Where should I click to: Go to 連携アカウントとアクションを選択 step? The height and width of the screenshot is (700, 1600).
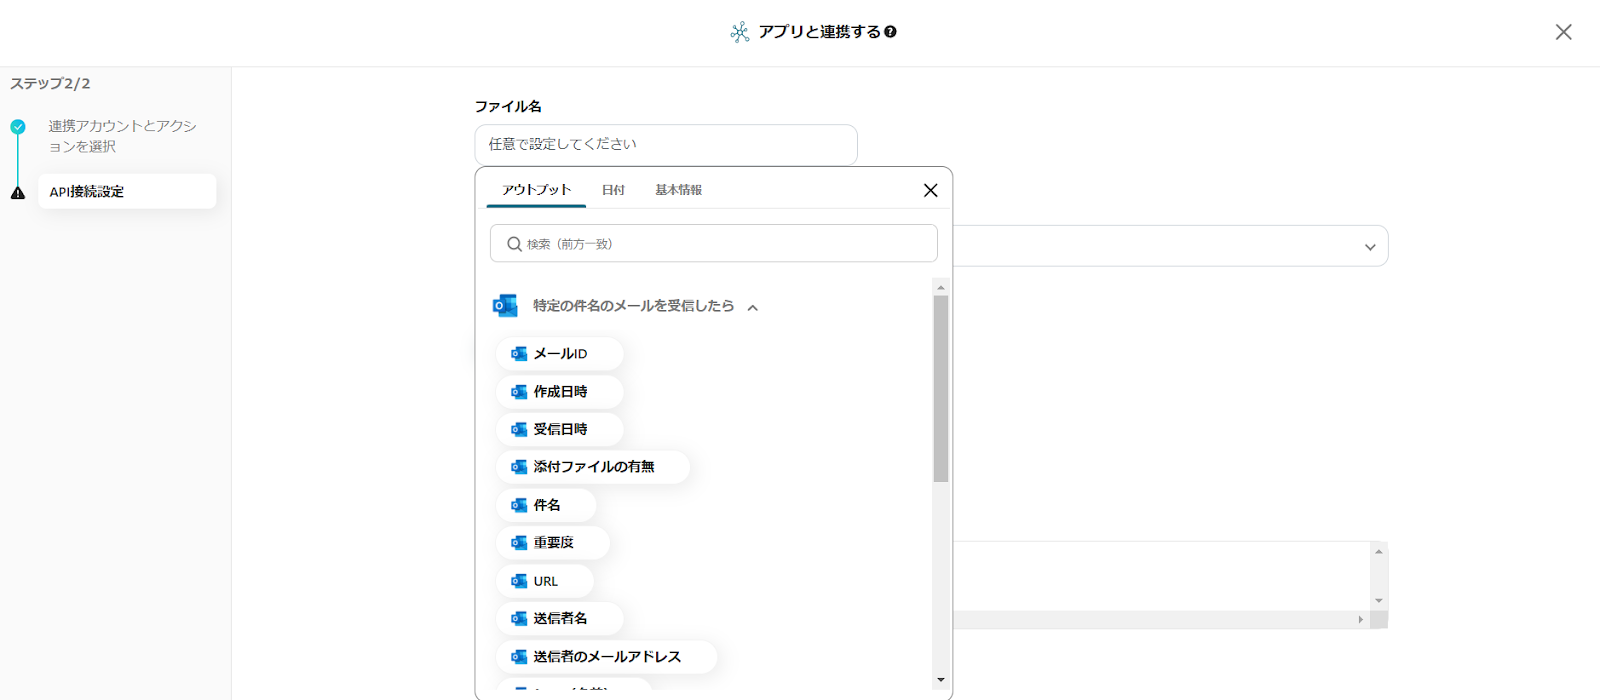pyautogui.click(x=122, y=136)
